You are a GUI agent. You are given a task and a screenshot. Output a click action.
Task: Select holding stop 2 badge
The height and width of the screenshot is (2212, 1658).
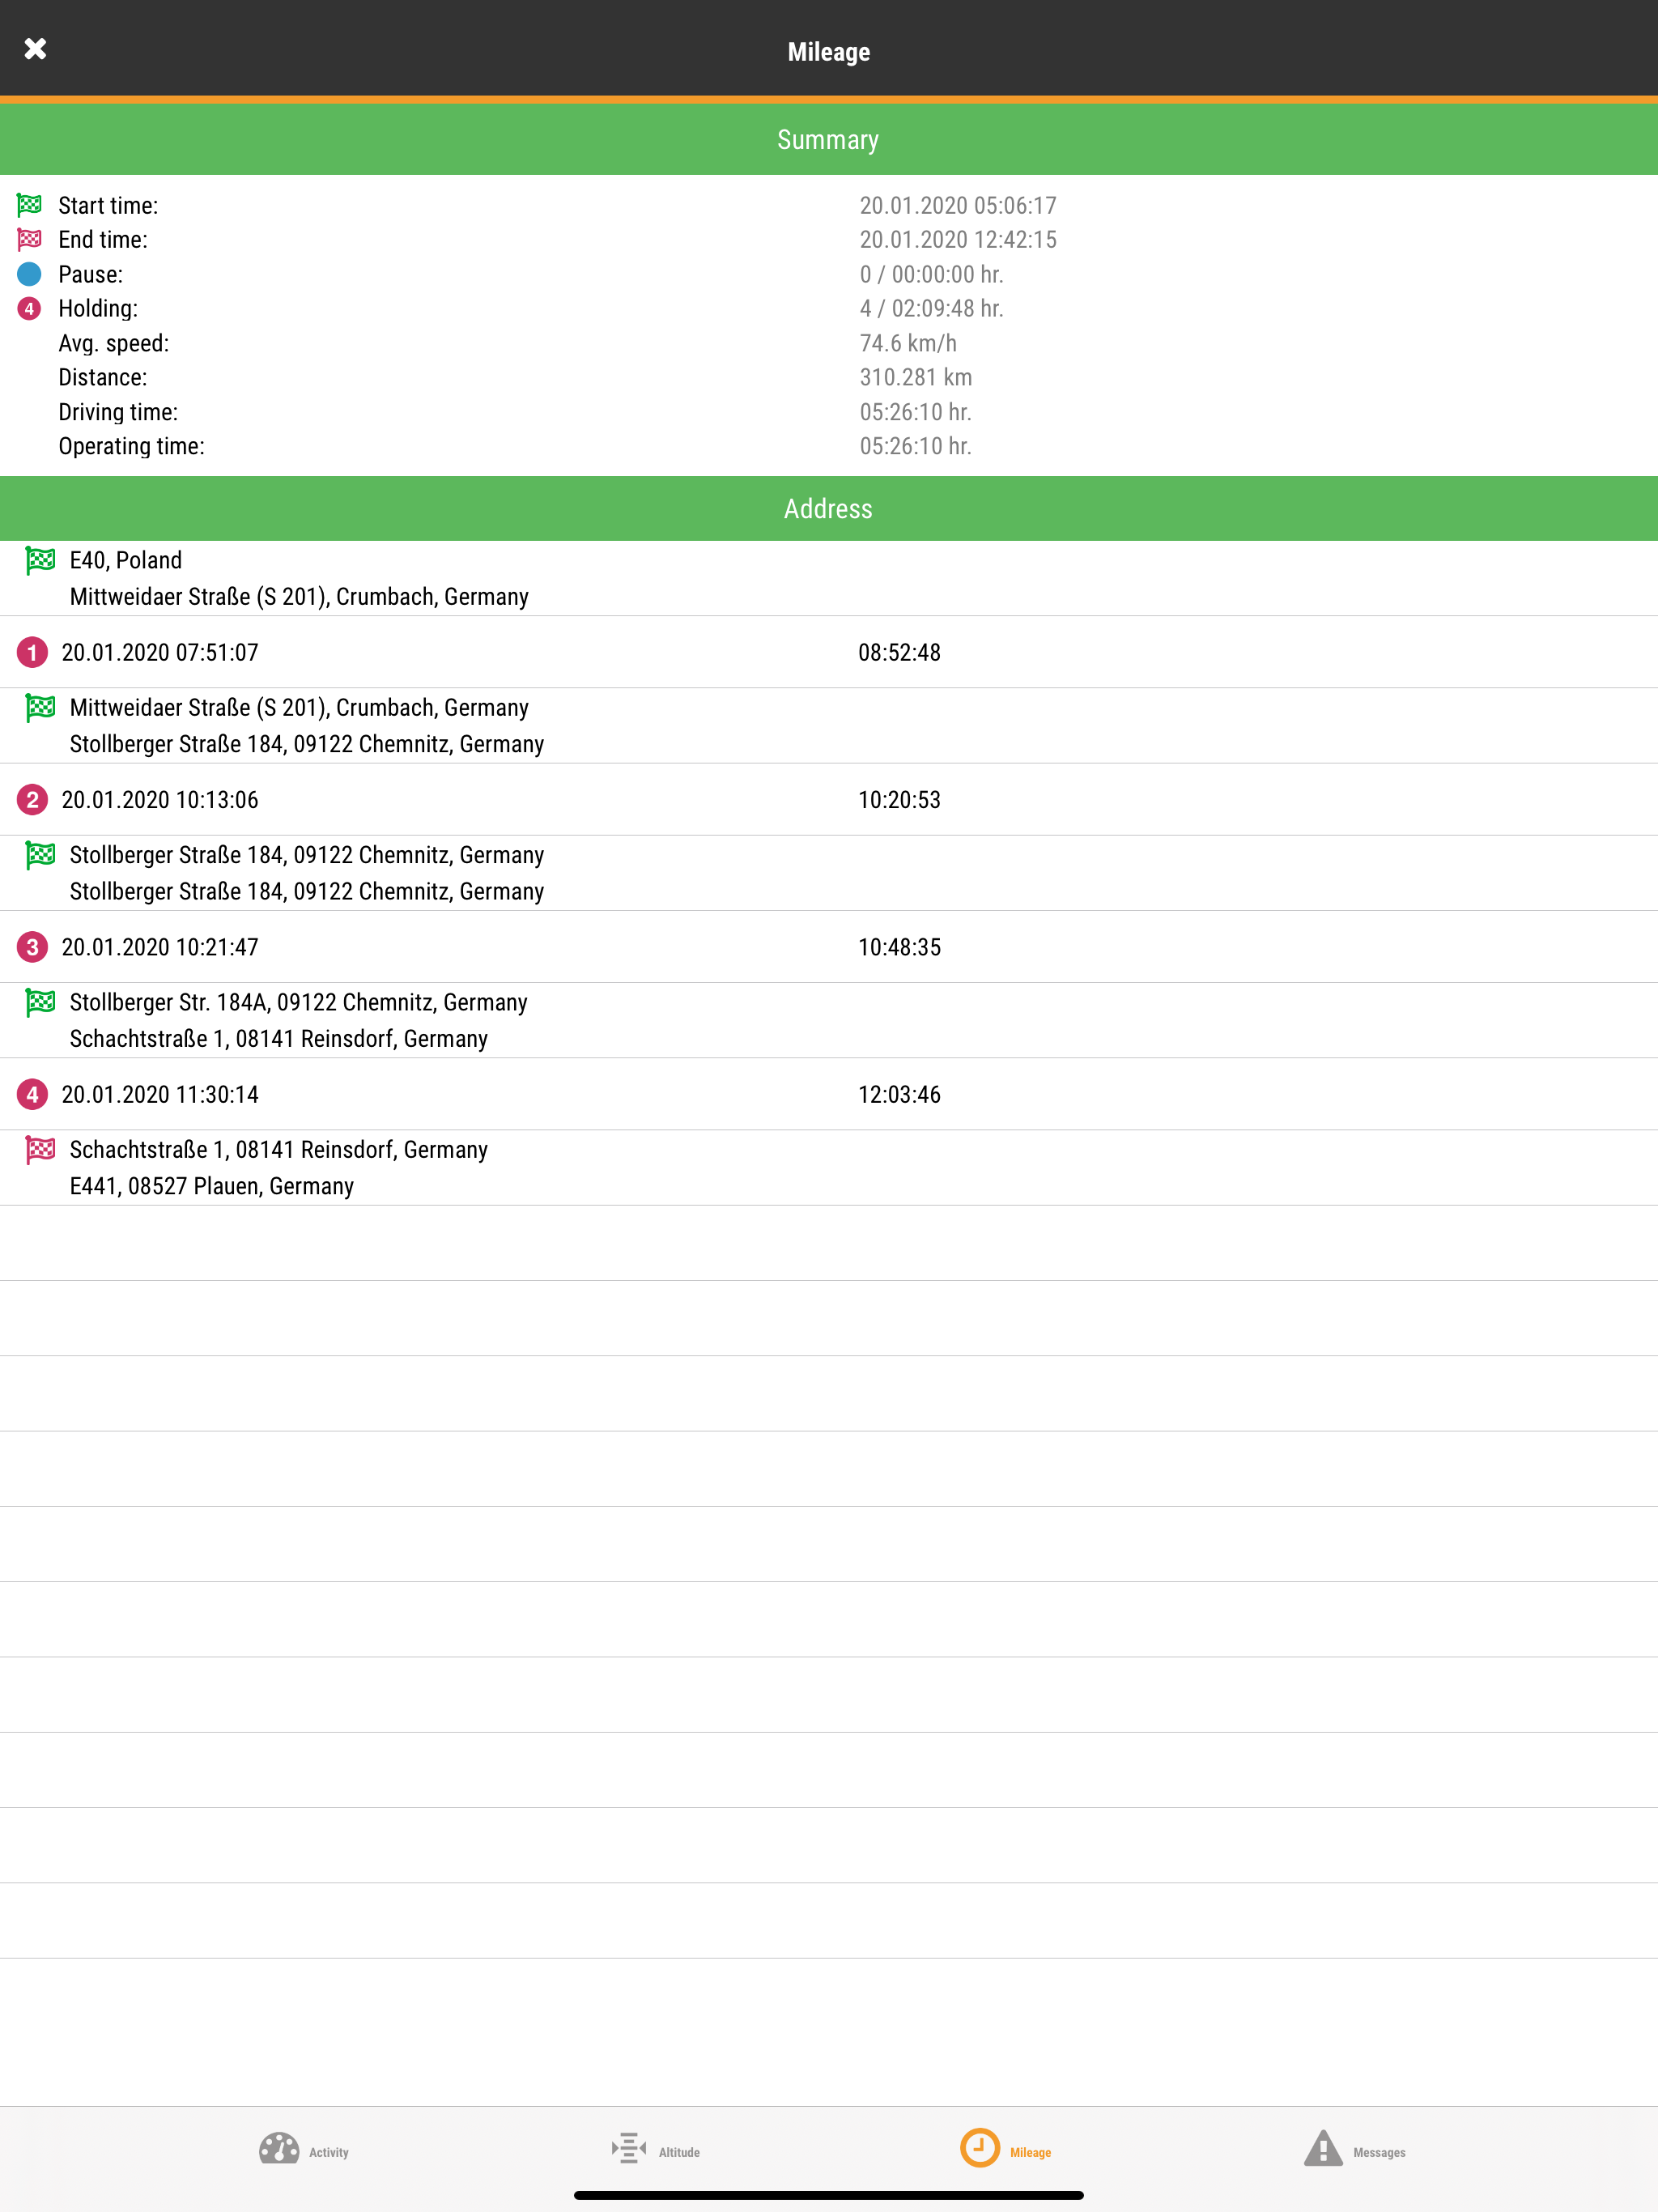click(32, 800)
